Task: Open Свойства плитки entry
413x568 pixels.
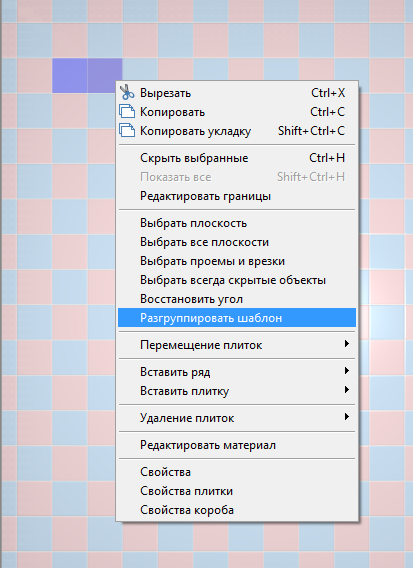Action: (x=237, y=491)
